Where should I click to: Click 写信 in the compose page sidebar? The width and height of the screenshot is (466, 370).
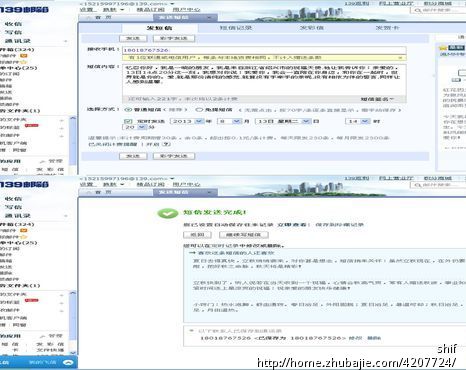click(x=14, y=32)
